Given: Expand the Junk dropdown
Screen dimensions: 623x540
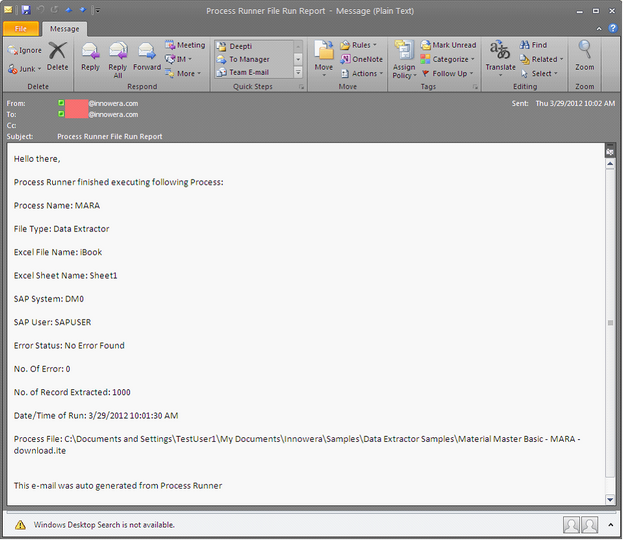Looking at the screenshot, I should pos(25,69).
